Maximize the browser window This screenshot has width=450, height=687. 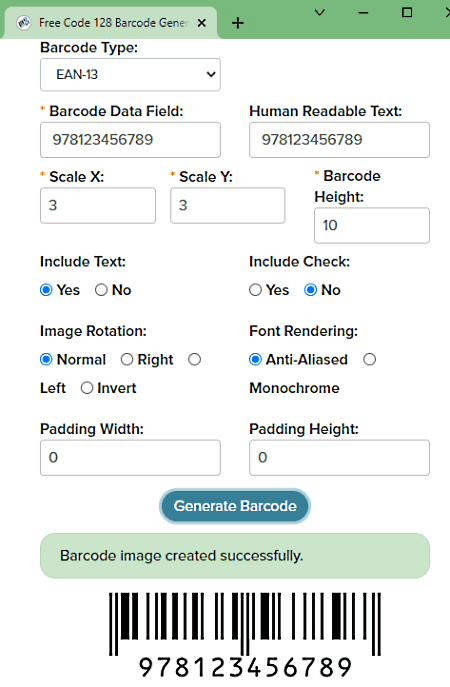[x=407, y=12]
